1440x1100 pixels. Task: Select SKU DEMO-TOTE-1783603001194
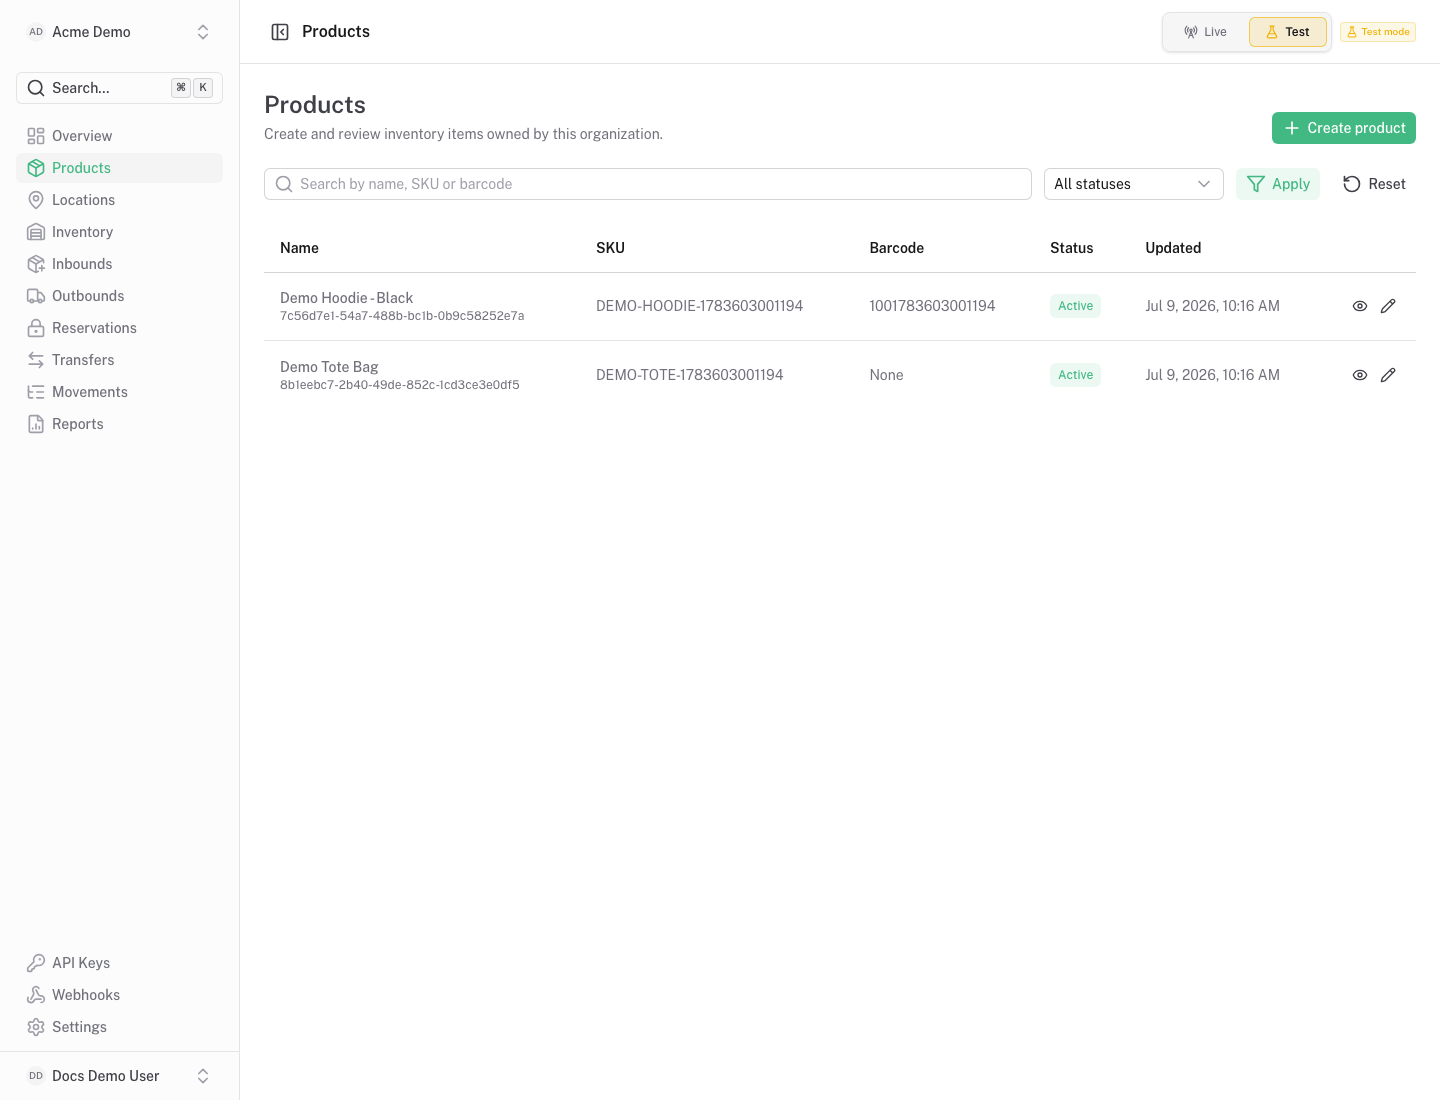coord(689,375)
